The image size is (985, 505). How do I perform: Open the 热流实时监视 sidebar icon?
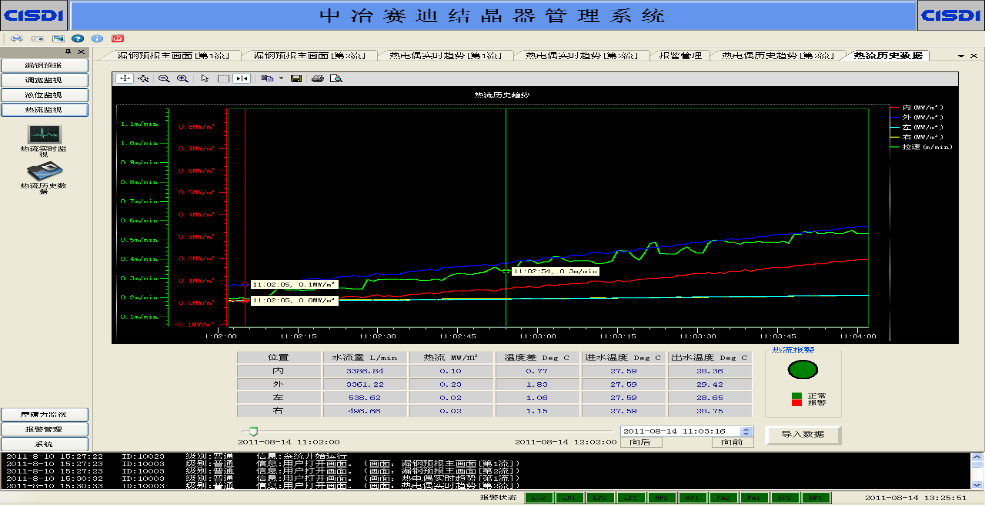point(44,141)
